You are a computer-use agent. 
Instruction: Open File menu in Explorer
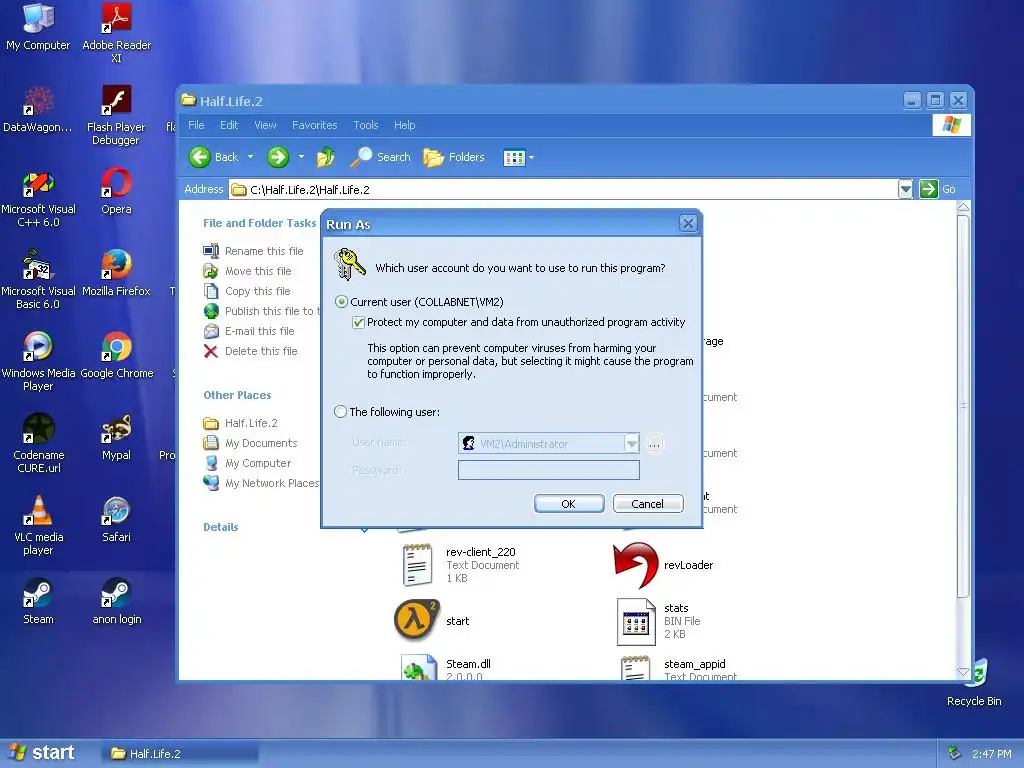click(x=196, y=125)
